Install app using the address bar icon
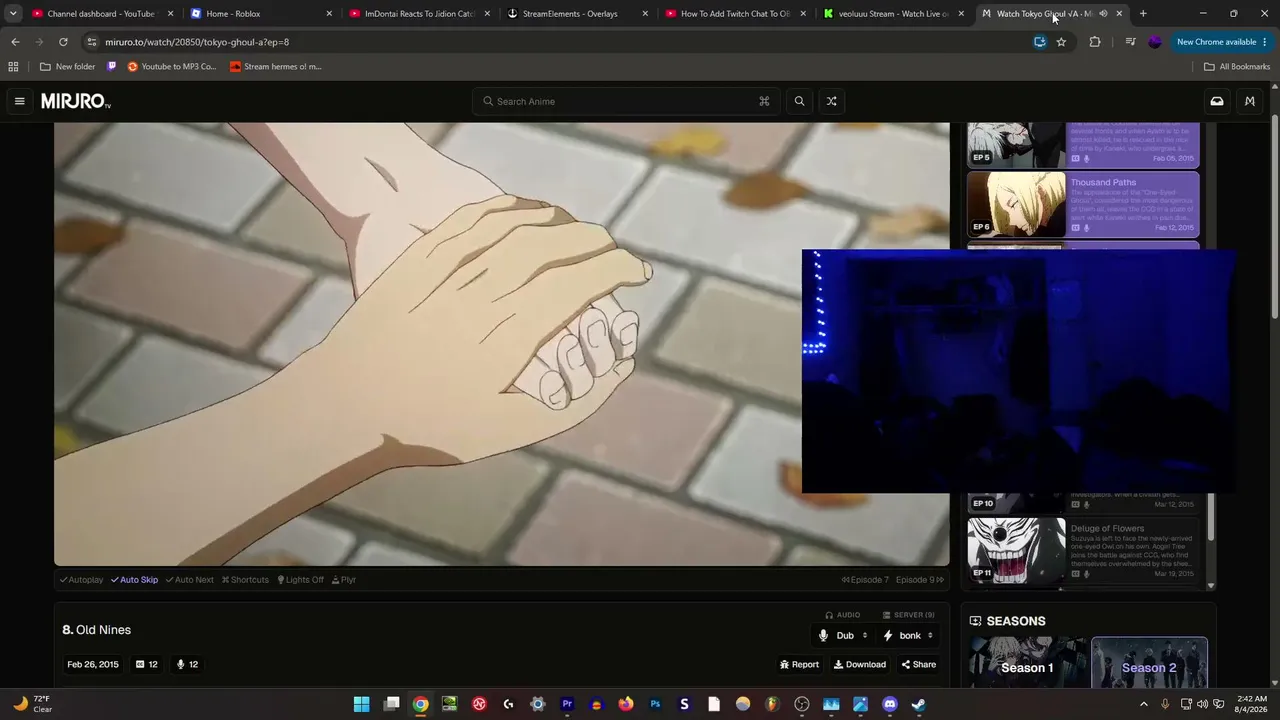This screenshot has width=1280, height=720. pyautogui.click(x=1040, y=42)
